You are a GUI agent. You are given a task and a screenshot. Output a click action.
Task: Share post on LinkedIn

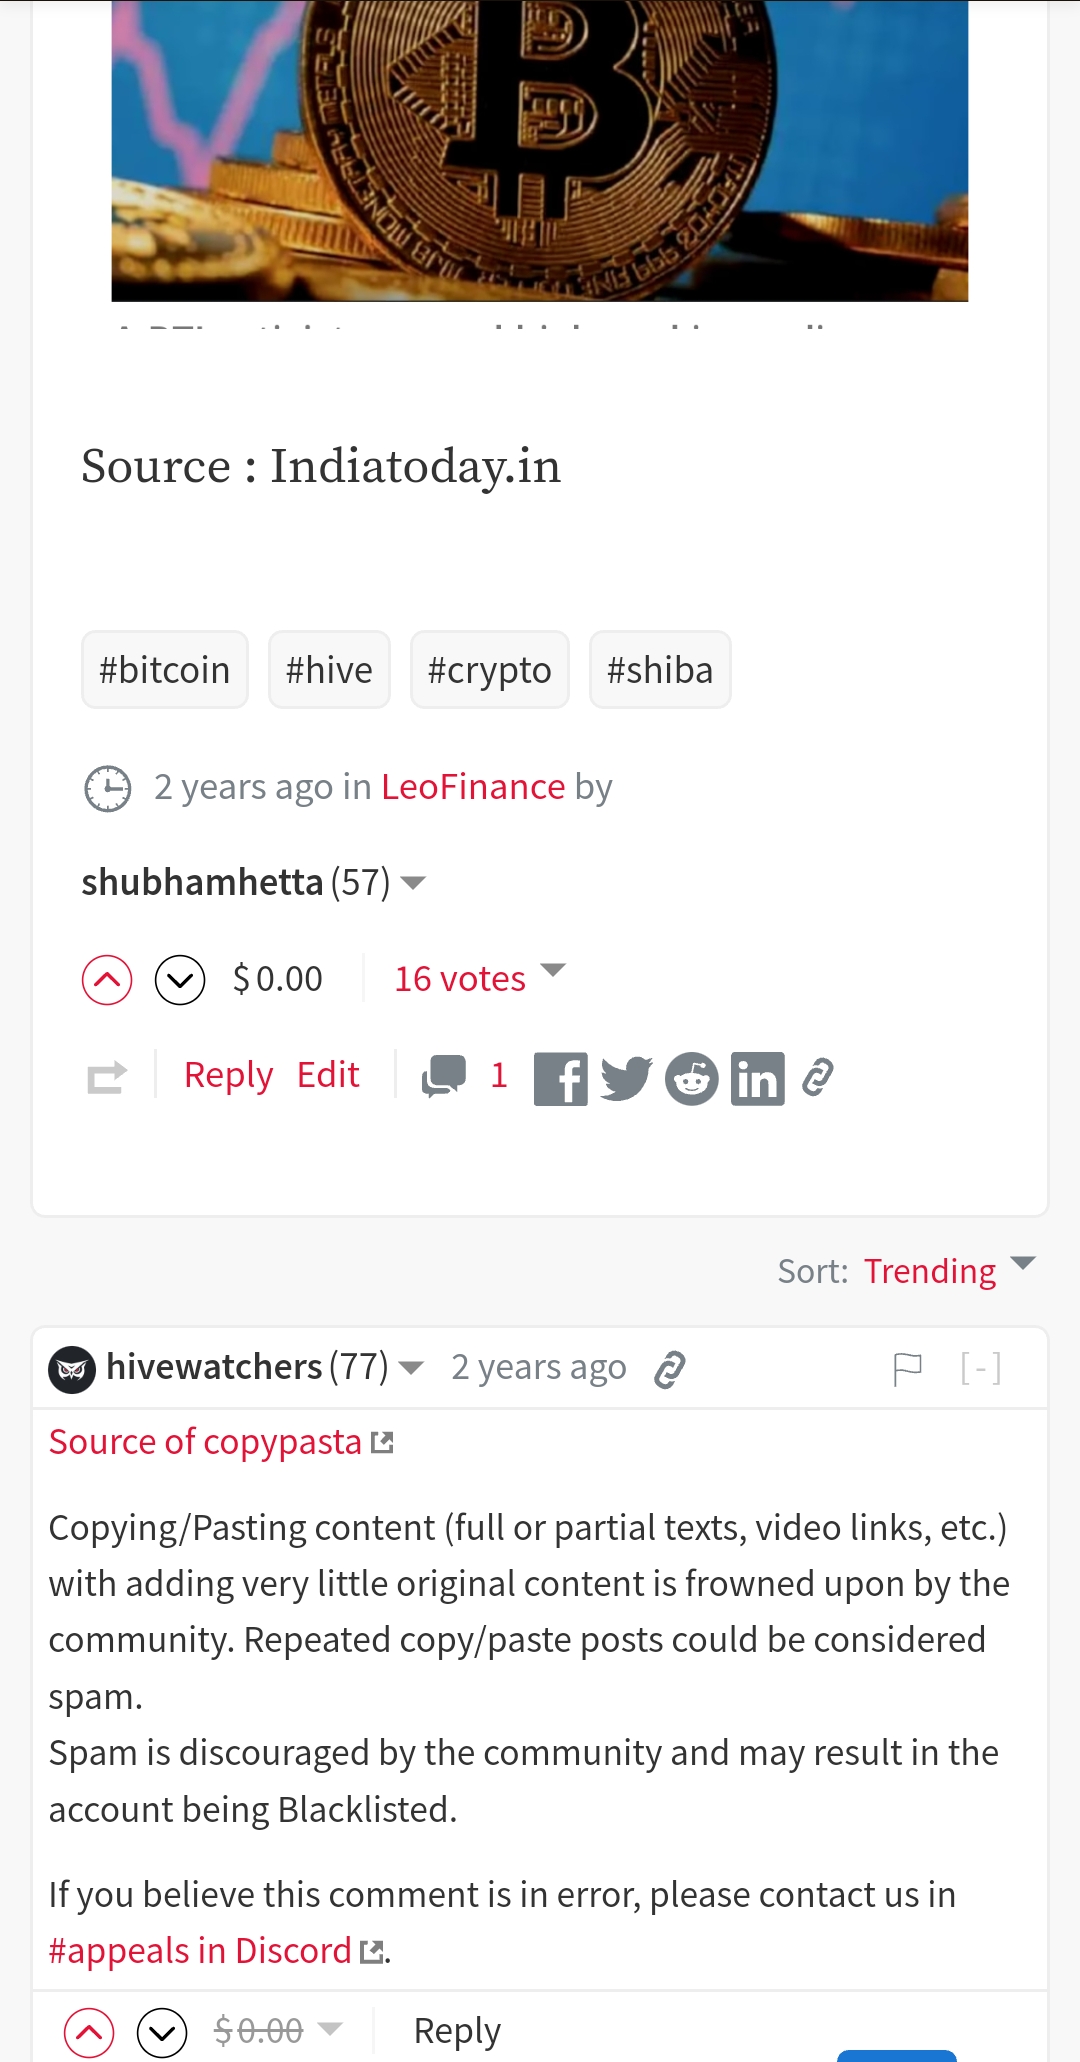pos(758,1079)
